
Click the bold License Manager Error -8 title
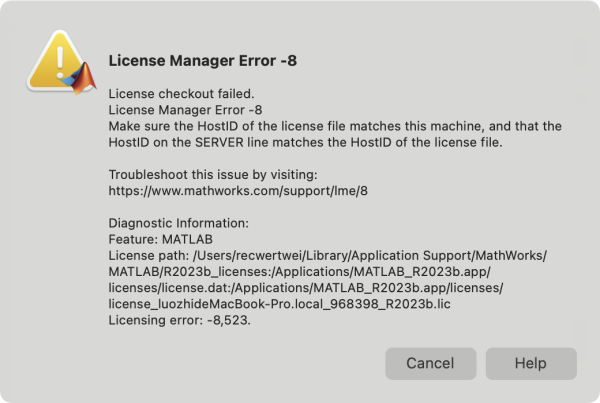point(203,60)
